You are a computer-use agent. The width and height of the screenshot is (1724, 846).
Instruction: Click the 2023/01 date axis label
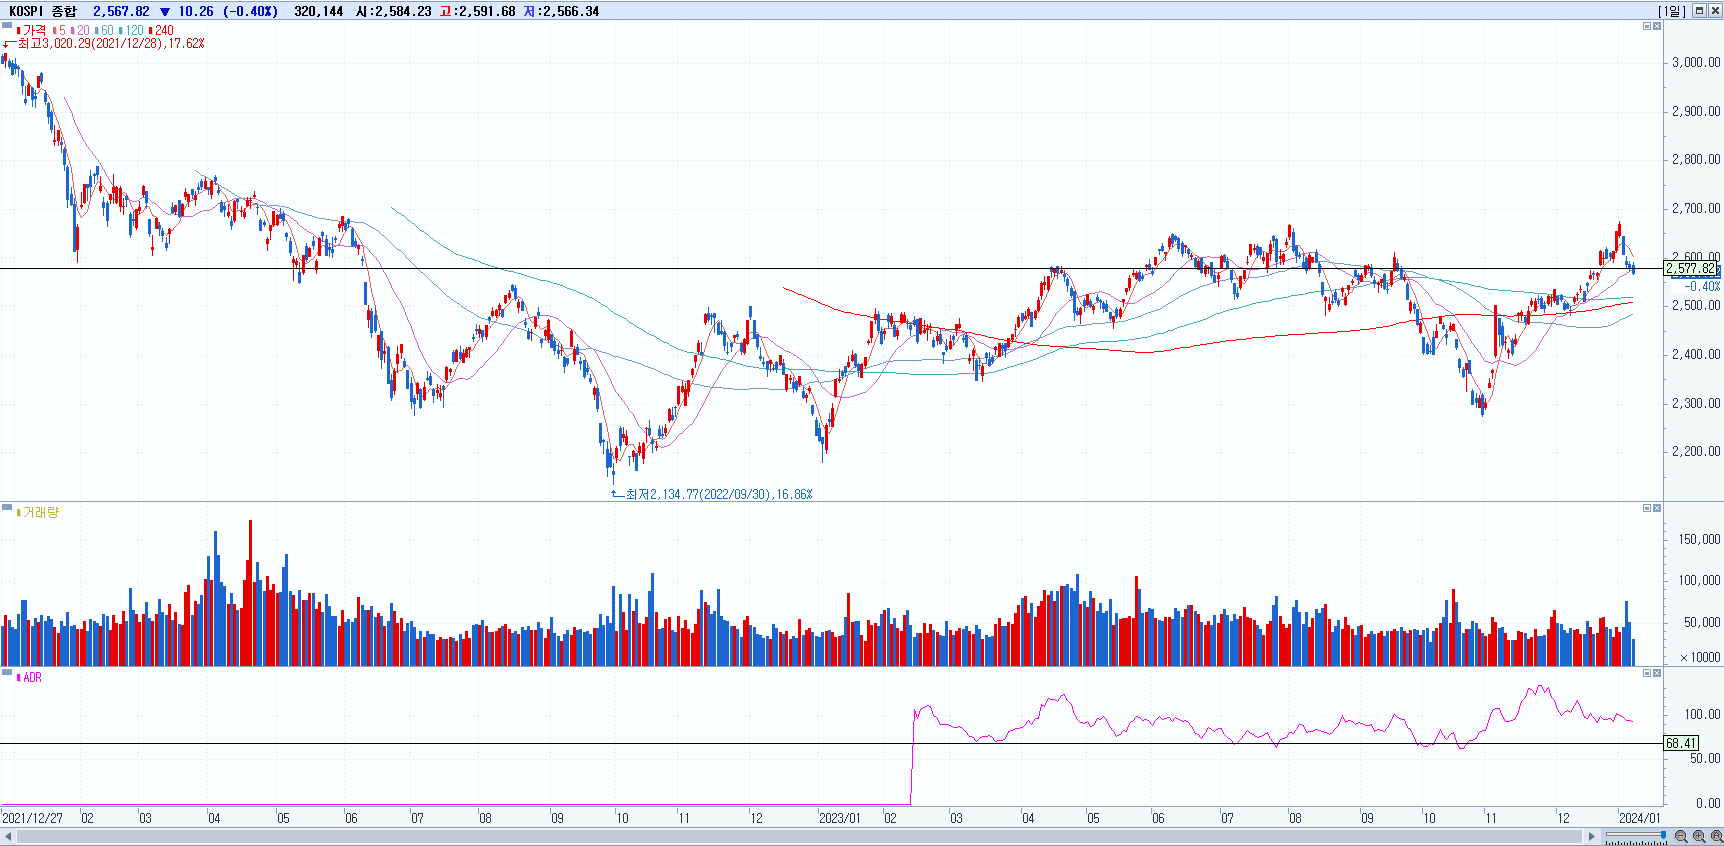point(840,818)
